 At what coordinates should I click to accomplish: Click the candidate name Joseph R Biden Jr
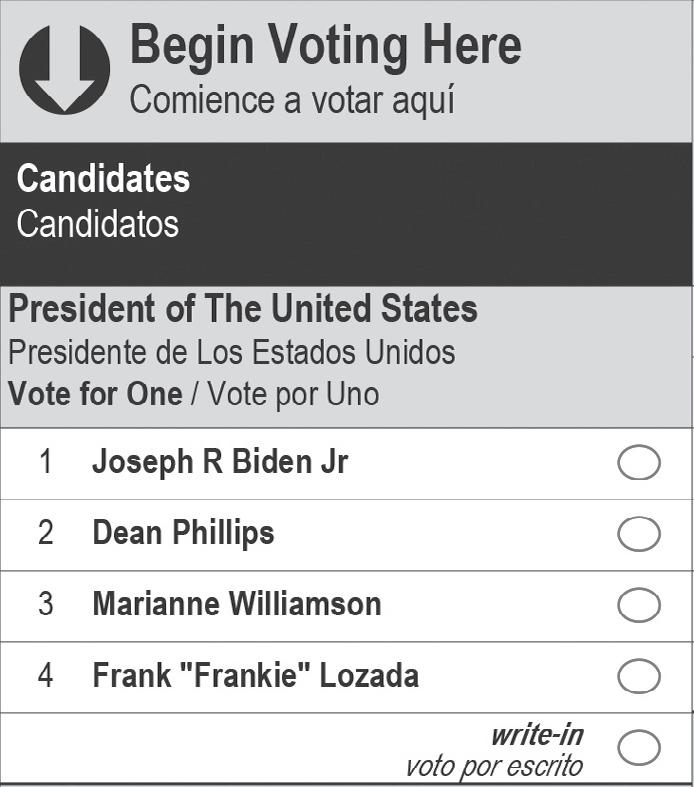click(x=220, y=463)
